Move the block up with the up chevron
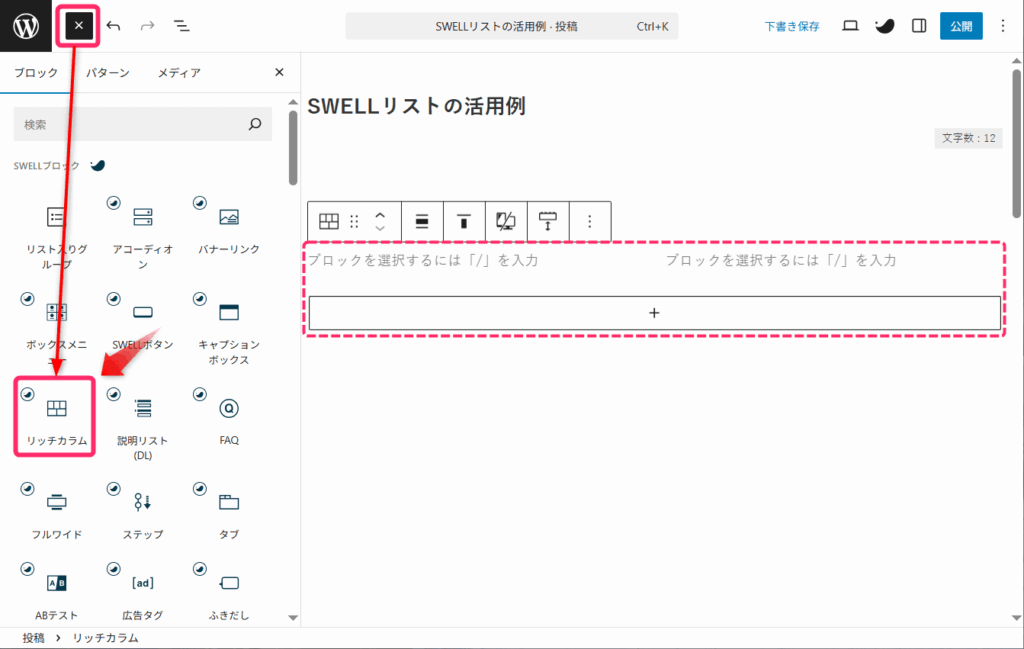This screenshot has height=649, width=1024. coord(380,215)
